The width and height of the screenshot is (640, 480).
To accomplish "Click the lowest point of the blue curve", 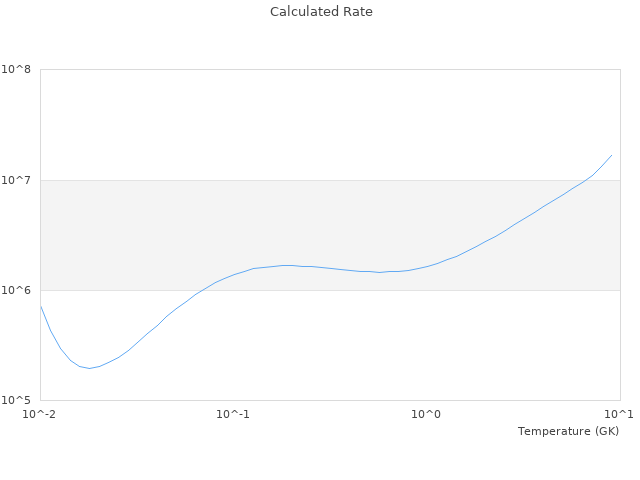I will pyautogui.click(x=89, y=368).
